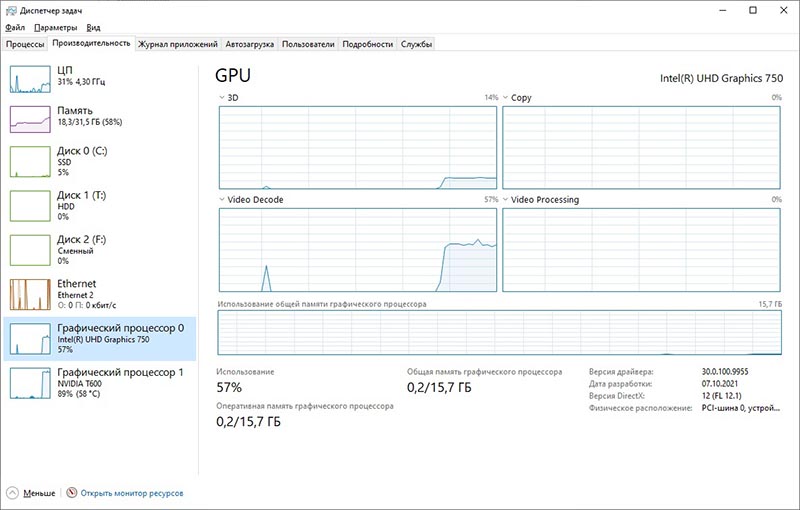Viewport: 800px width, 510px height.
Task: Select the Память usage graph icon
Action: tap(29, 119)
